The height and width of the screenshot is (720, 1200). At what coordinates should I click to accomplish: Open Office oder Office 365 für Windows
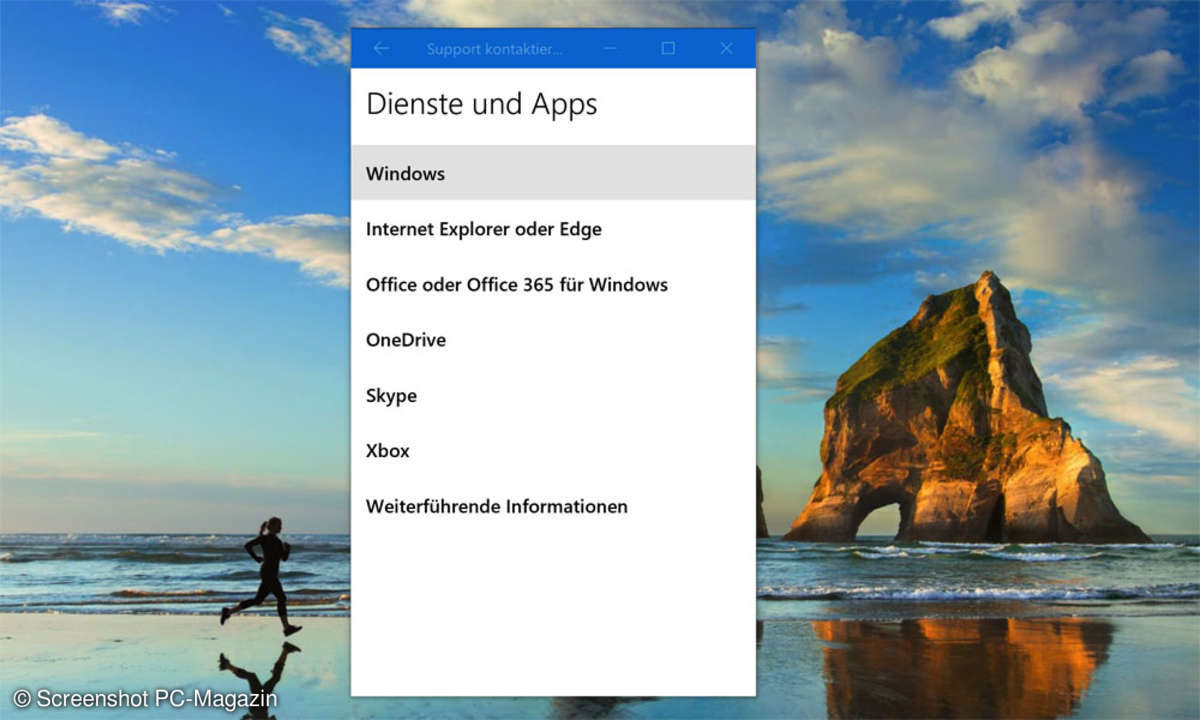[x=553, y=284]
